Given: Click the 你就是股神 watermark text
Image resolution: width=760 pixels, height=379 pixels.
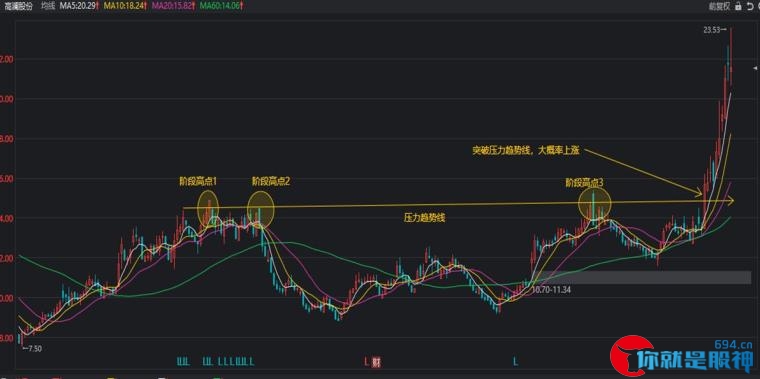Looking at the screenshot, I should 699,362.
